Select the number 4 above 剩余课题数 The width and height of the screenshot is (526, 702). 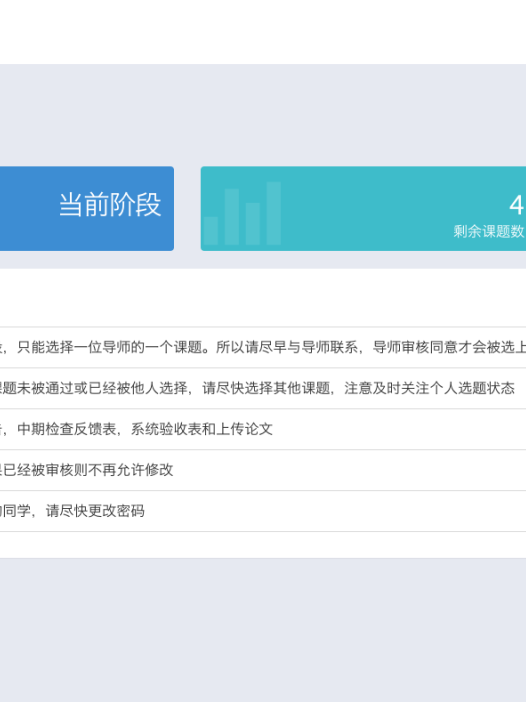(516, 205)
